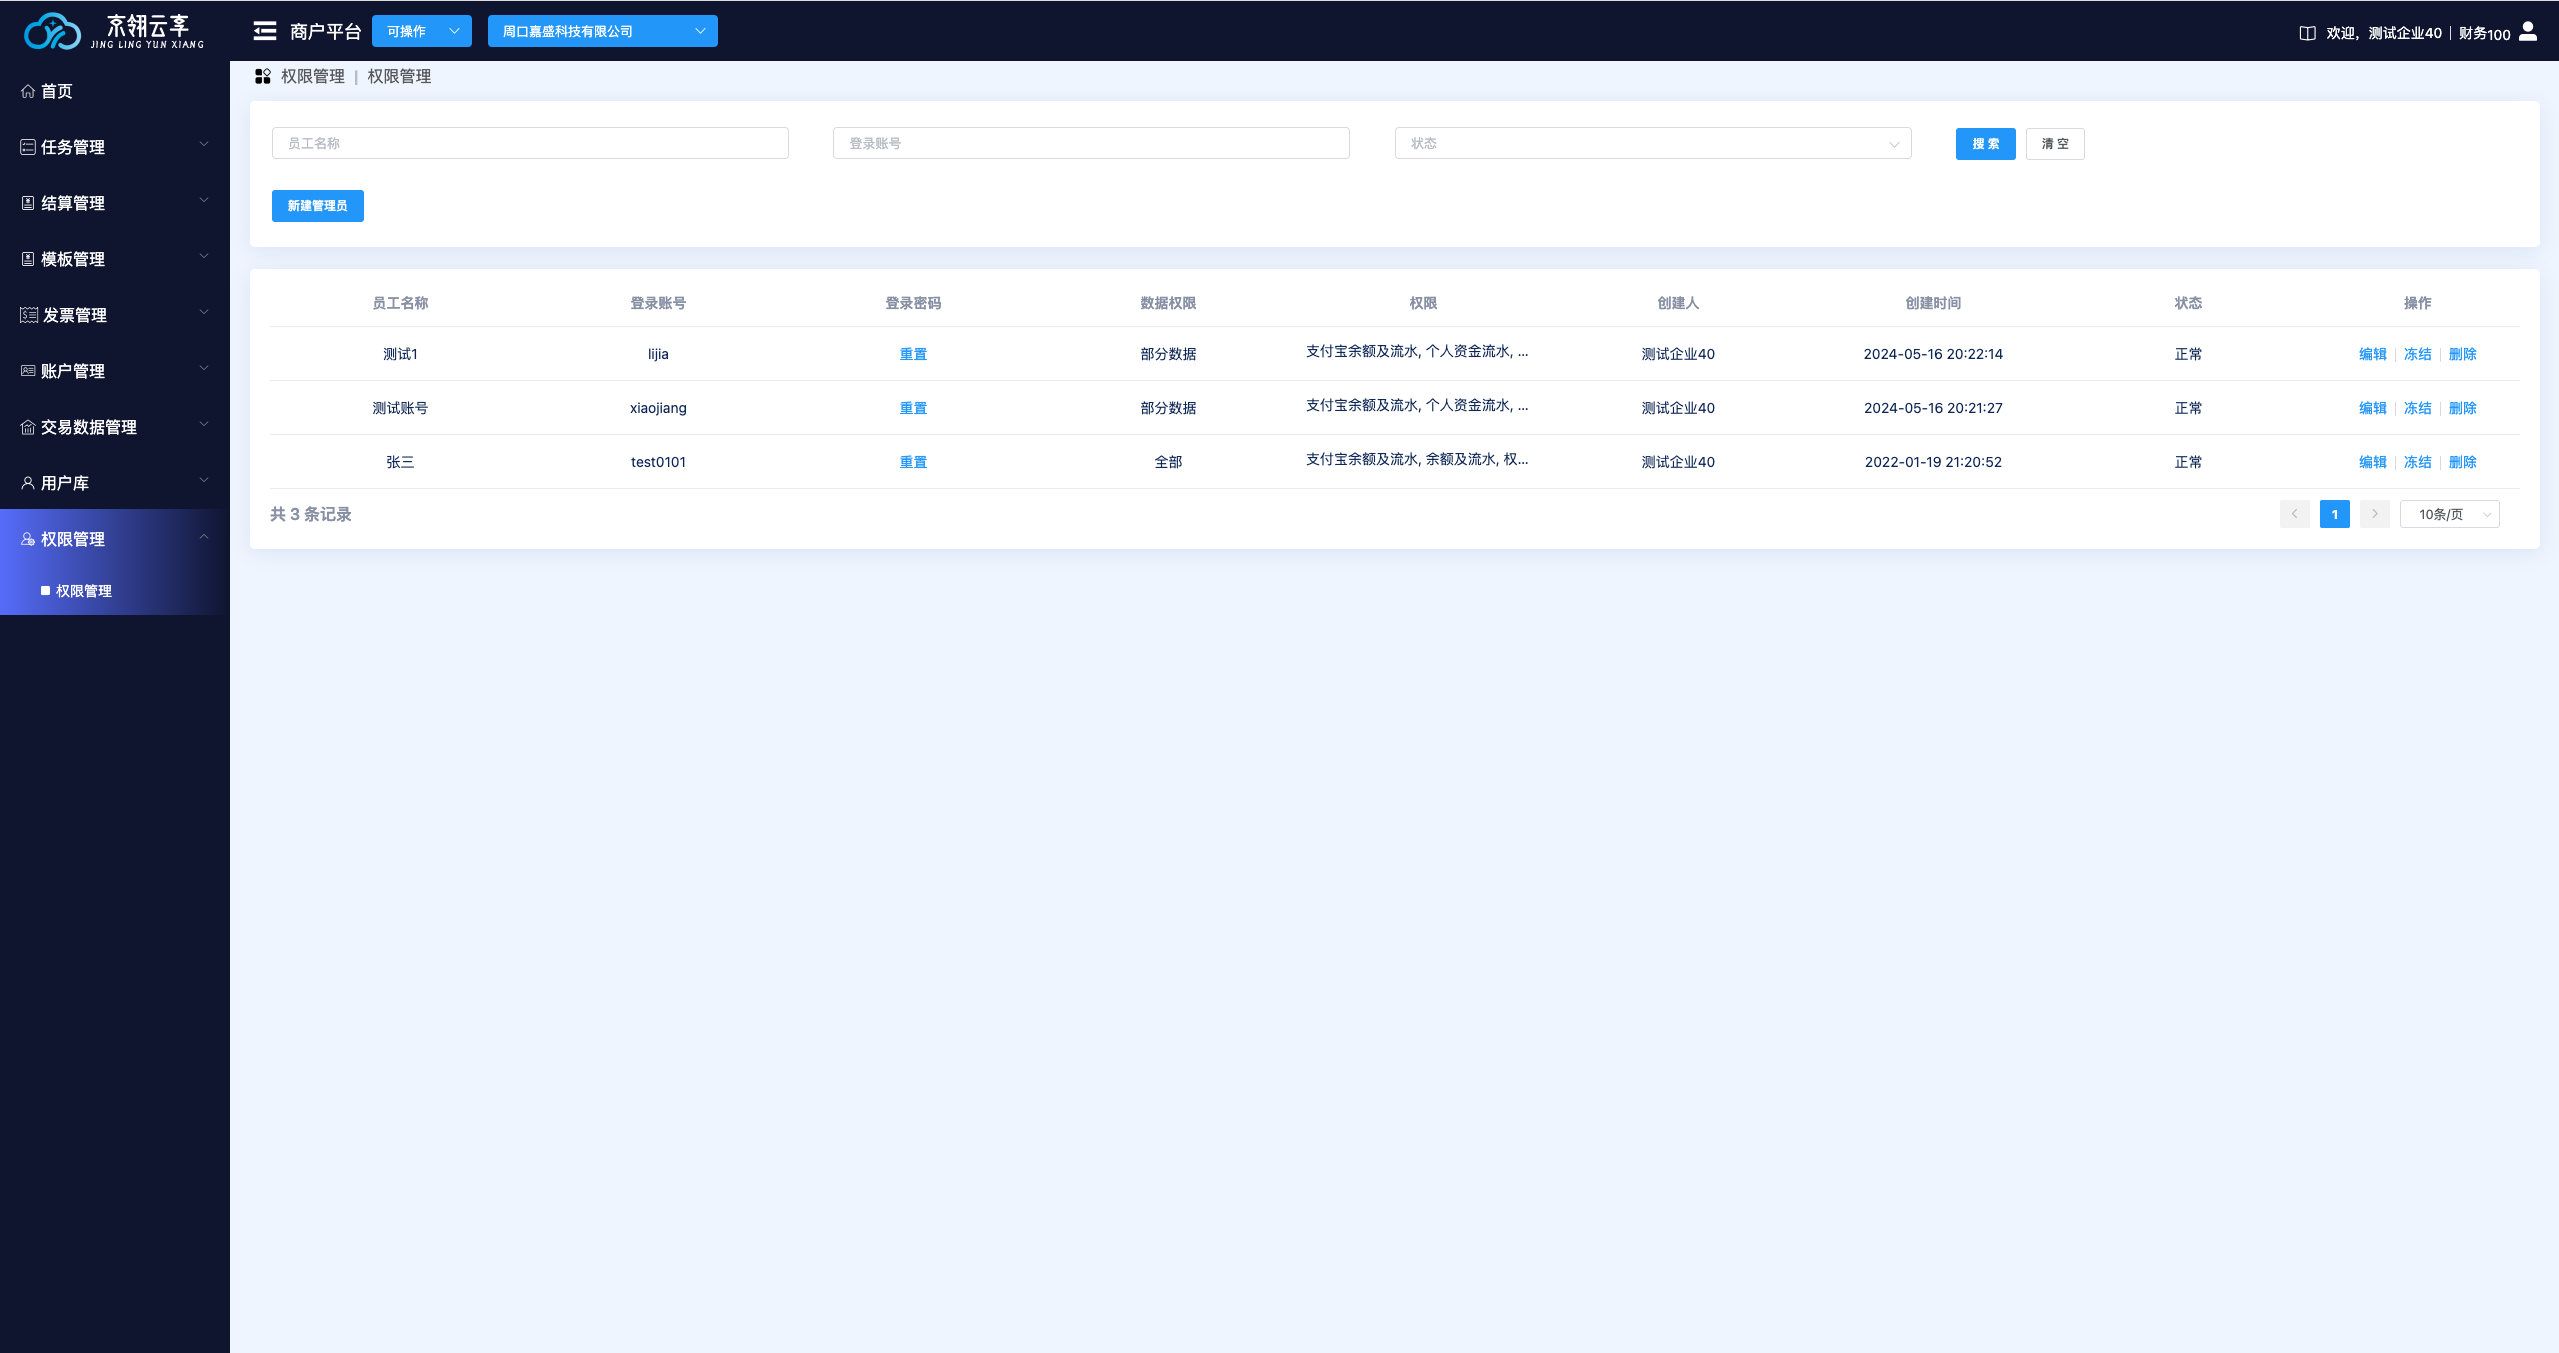Image resolution: width=2559 pixels, height=1353 pixels.
Task: Expand 用户库 menu chevron
Action: click(x=204, y=480)
